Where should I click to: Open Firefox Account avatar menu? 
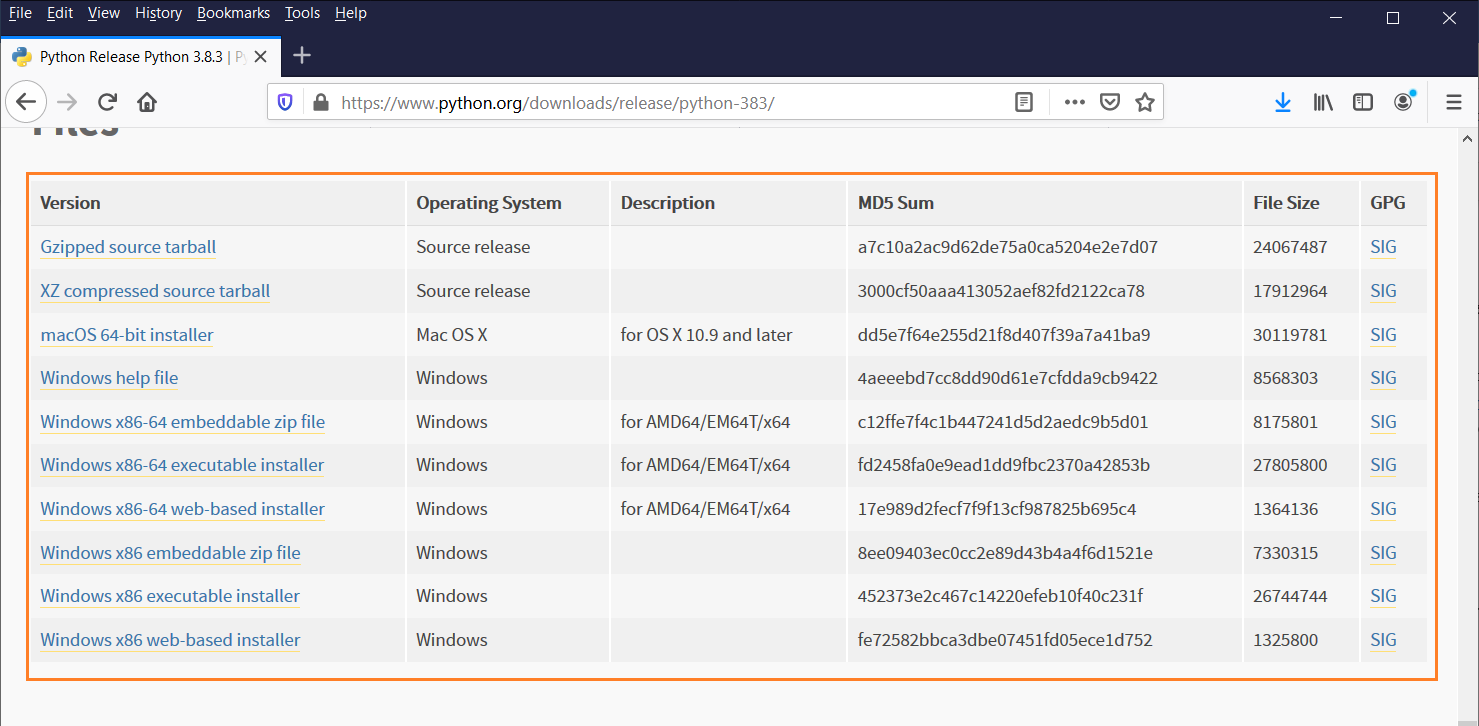click(1404, 102)
